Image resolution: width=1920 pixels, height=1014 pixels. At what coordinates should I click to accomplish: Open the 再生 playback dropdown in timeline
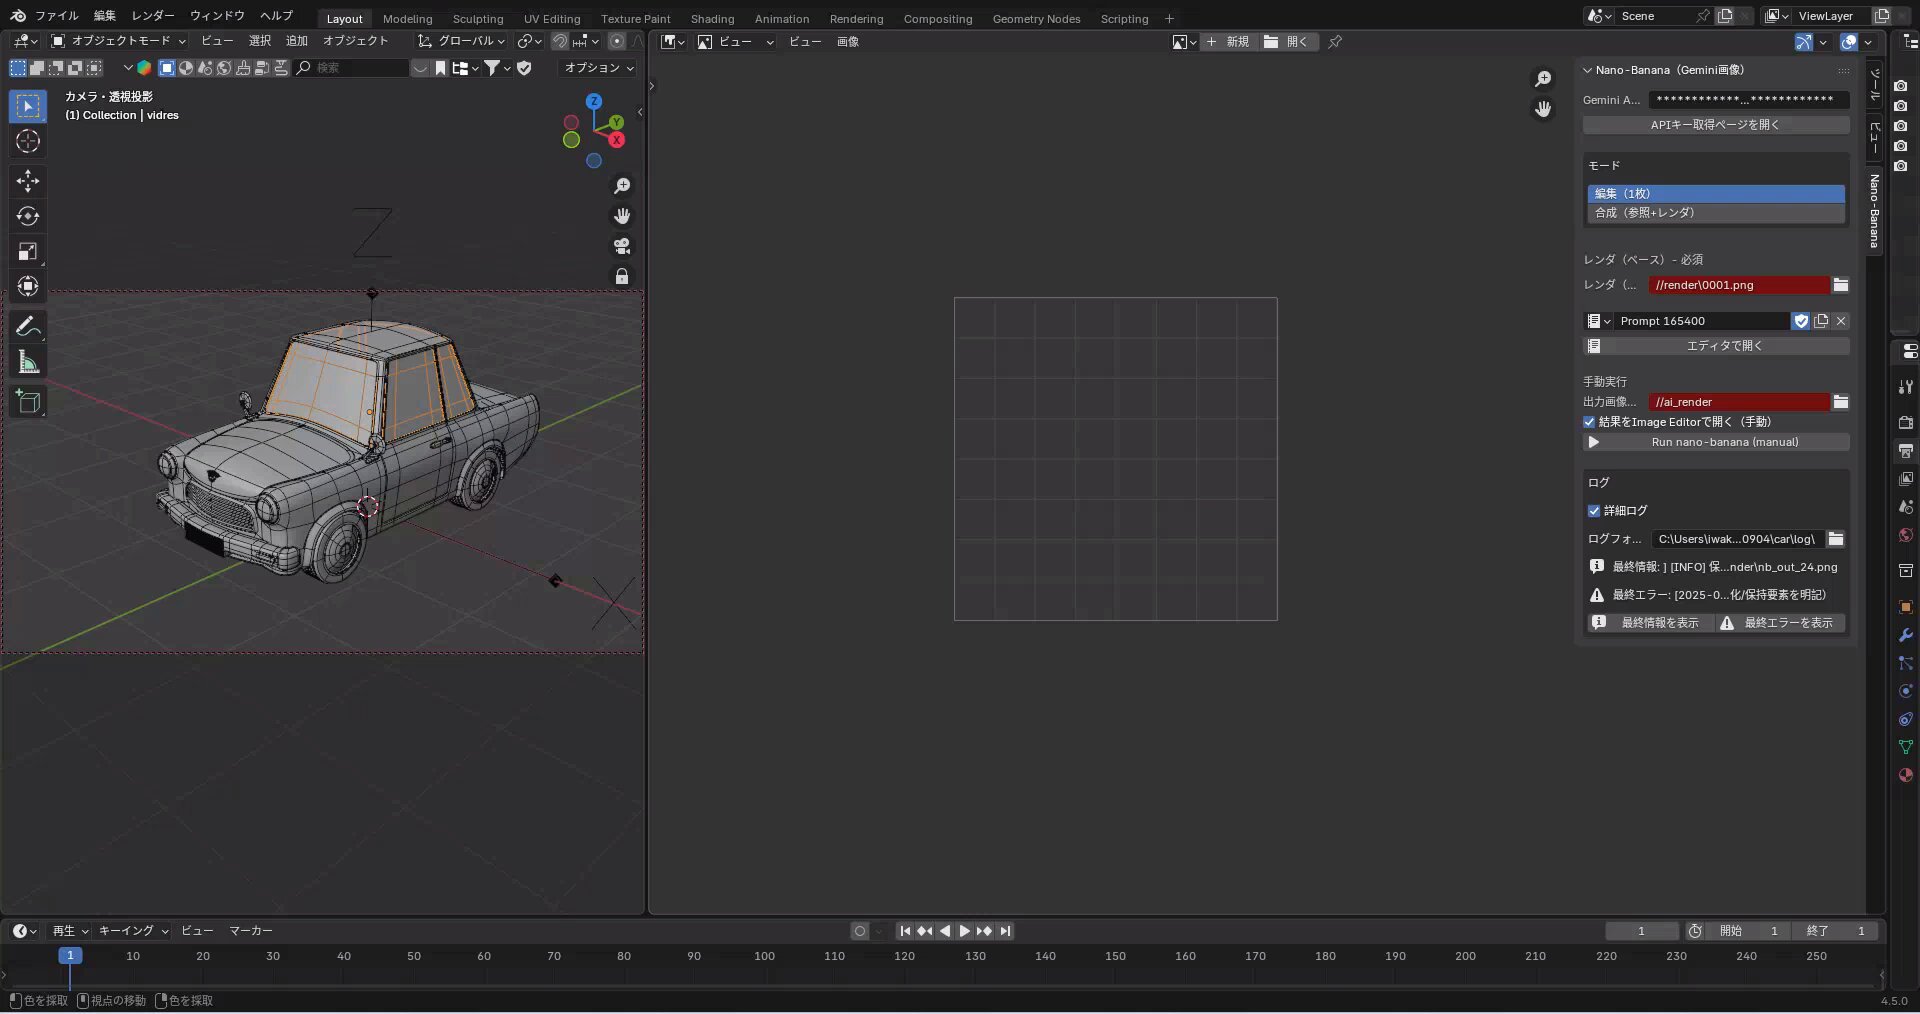pos(70,931)
